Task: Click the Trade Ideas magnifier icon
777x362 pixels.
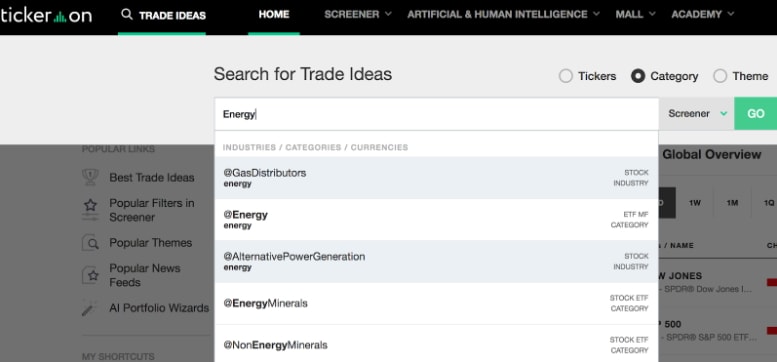Action: pos(127,14)
